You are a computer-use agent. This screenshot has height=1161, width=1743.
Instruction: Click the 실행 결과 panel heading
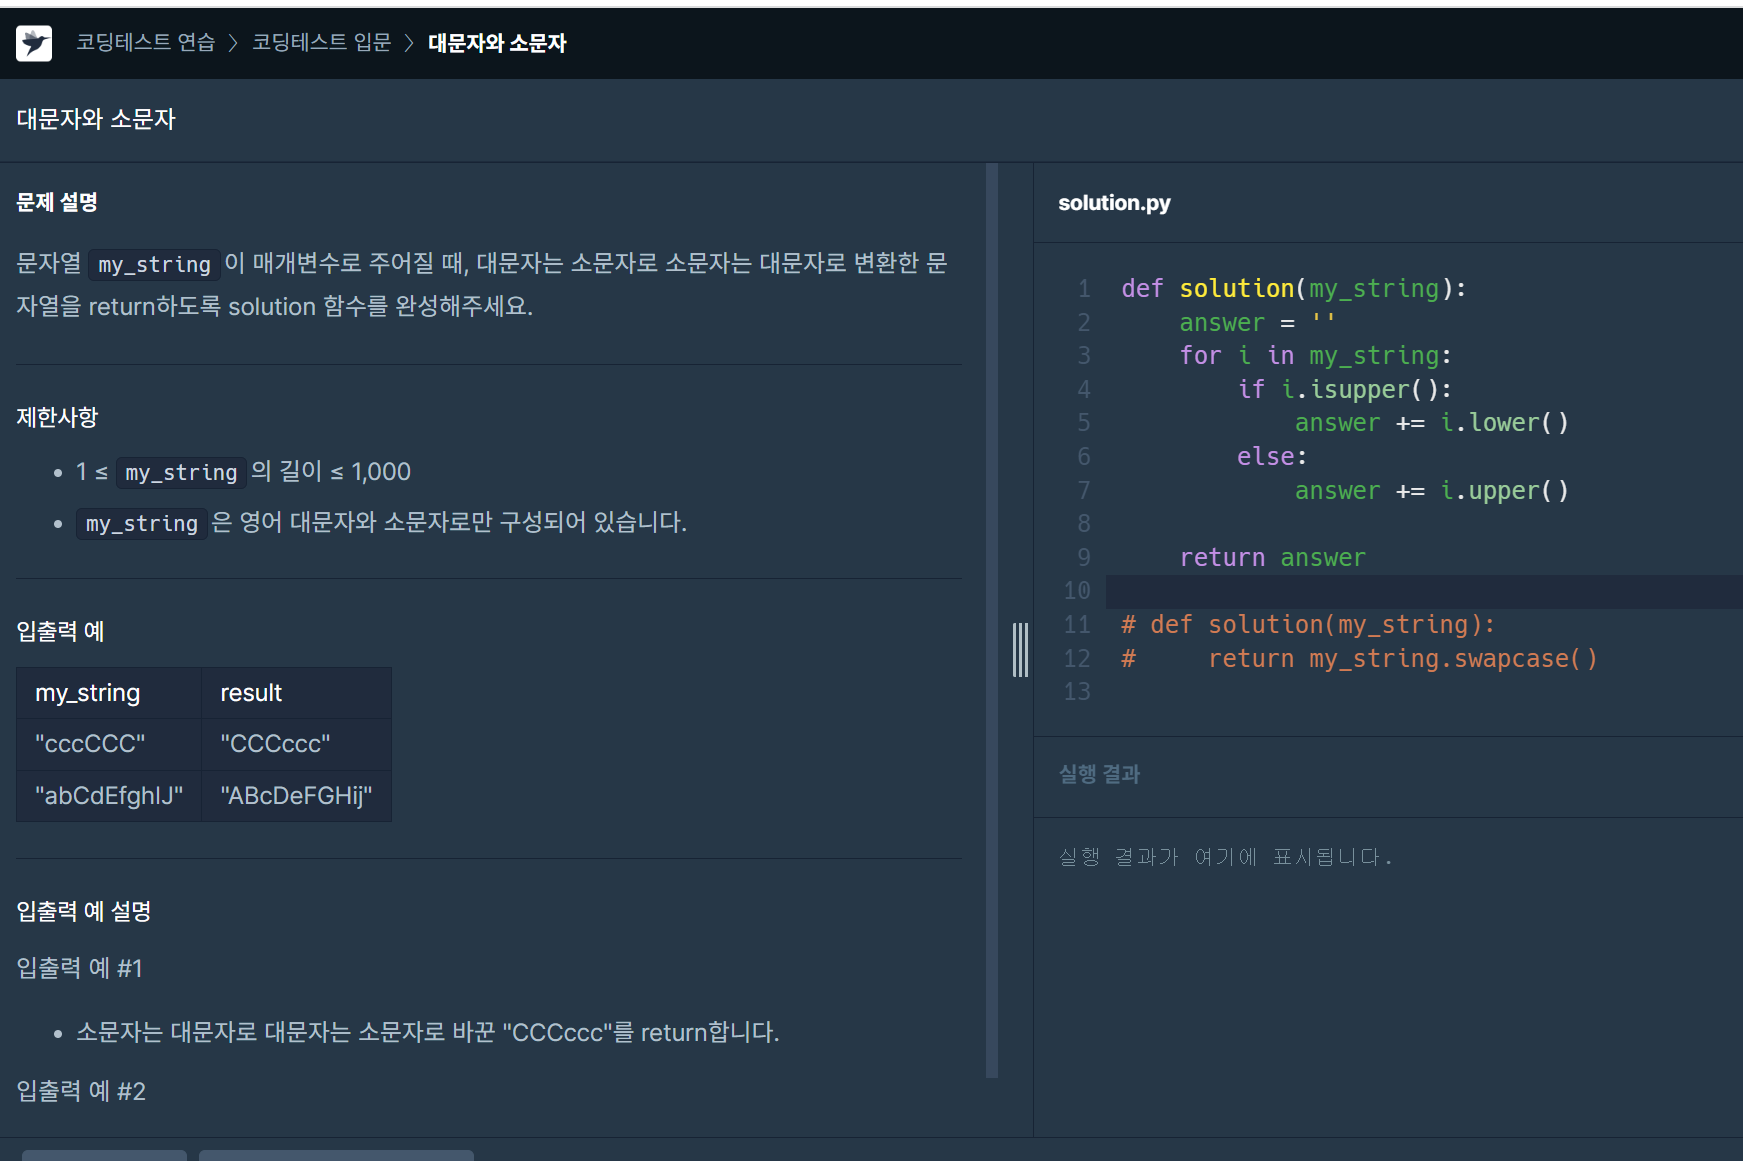coord(1099,774)
